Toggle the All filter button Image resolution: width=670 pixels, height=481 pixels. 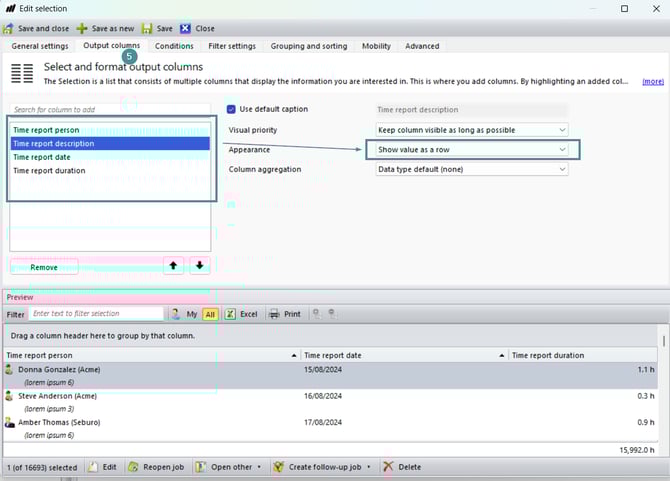click(x=210, y=314)
